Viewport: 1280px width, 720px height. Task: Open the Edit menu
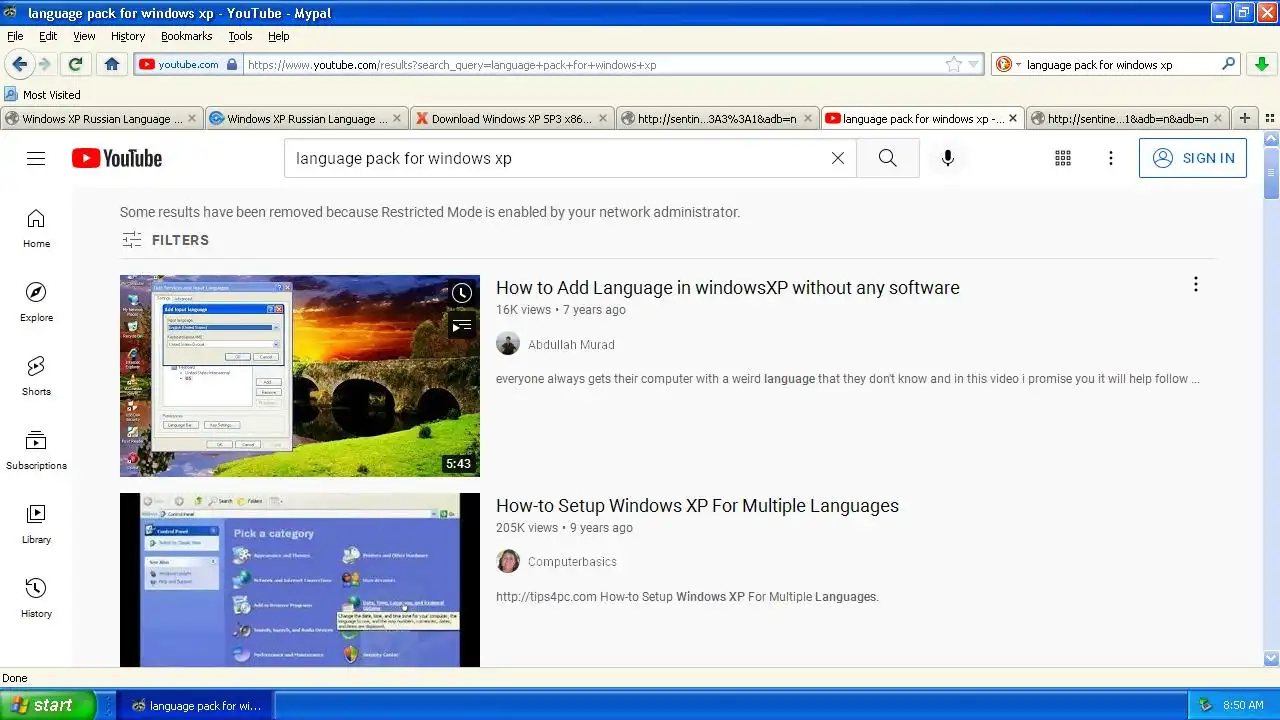[x=48, y=36]
